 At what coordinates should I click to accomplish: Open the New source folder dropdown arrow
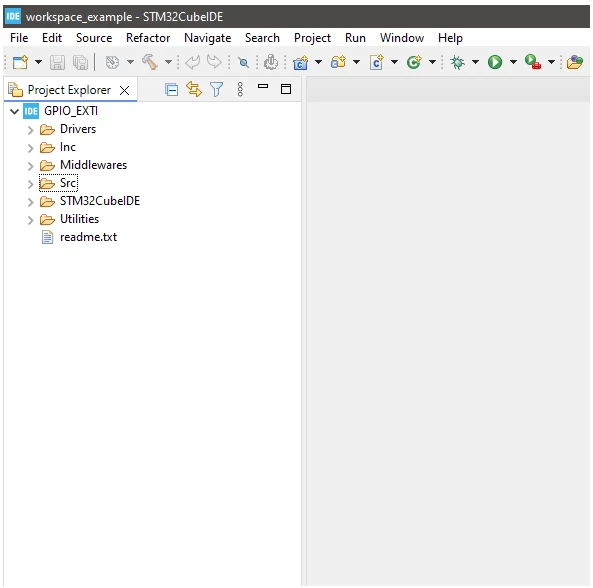(356, 62)
